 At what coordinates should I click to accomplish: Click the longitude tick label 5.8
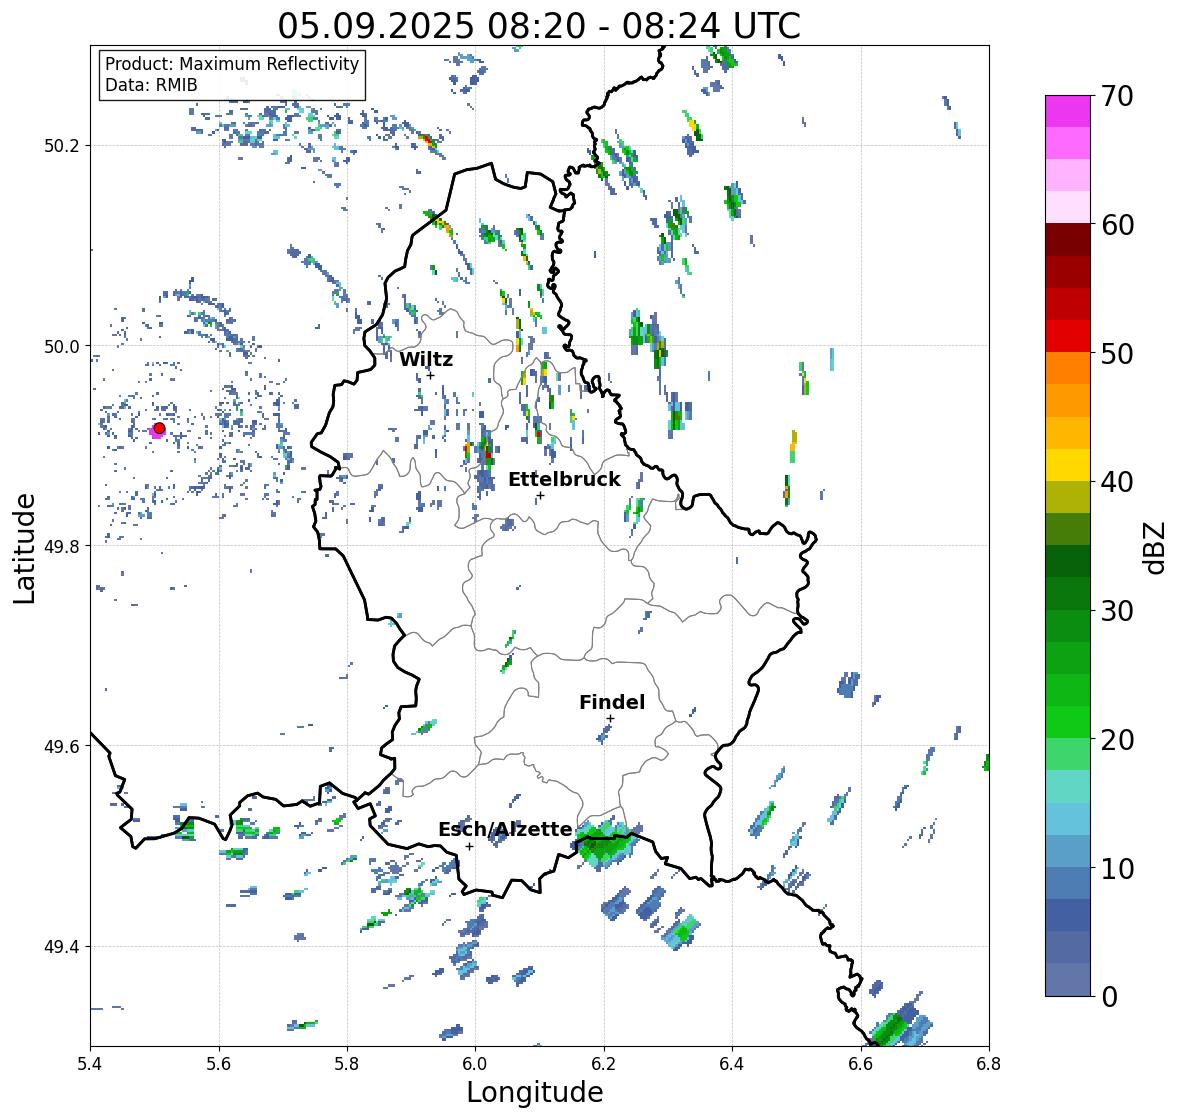[x=347, y=1064]
